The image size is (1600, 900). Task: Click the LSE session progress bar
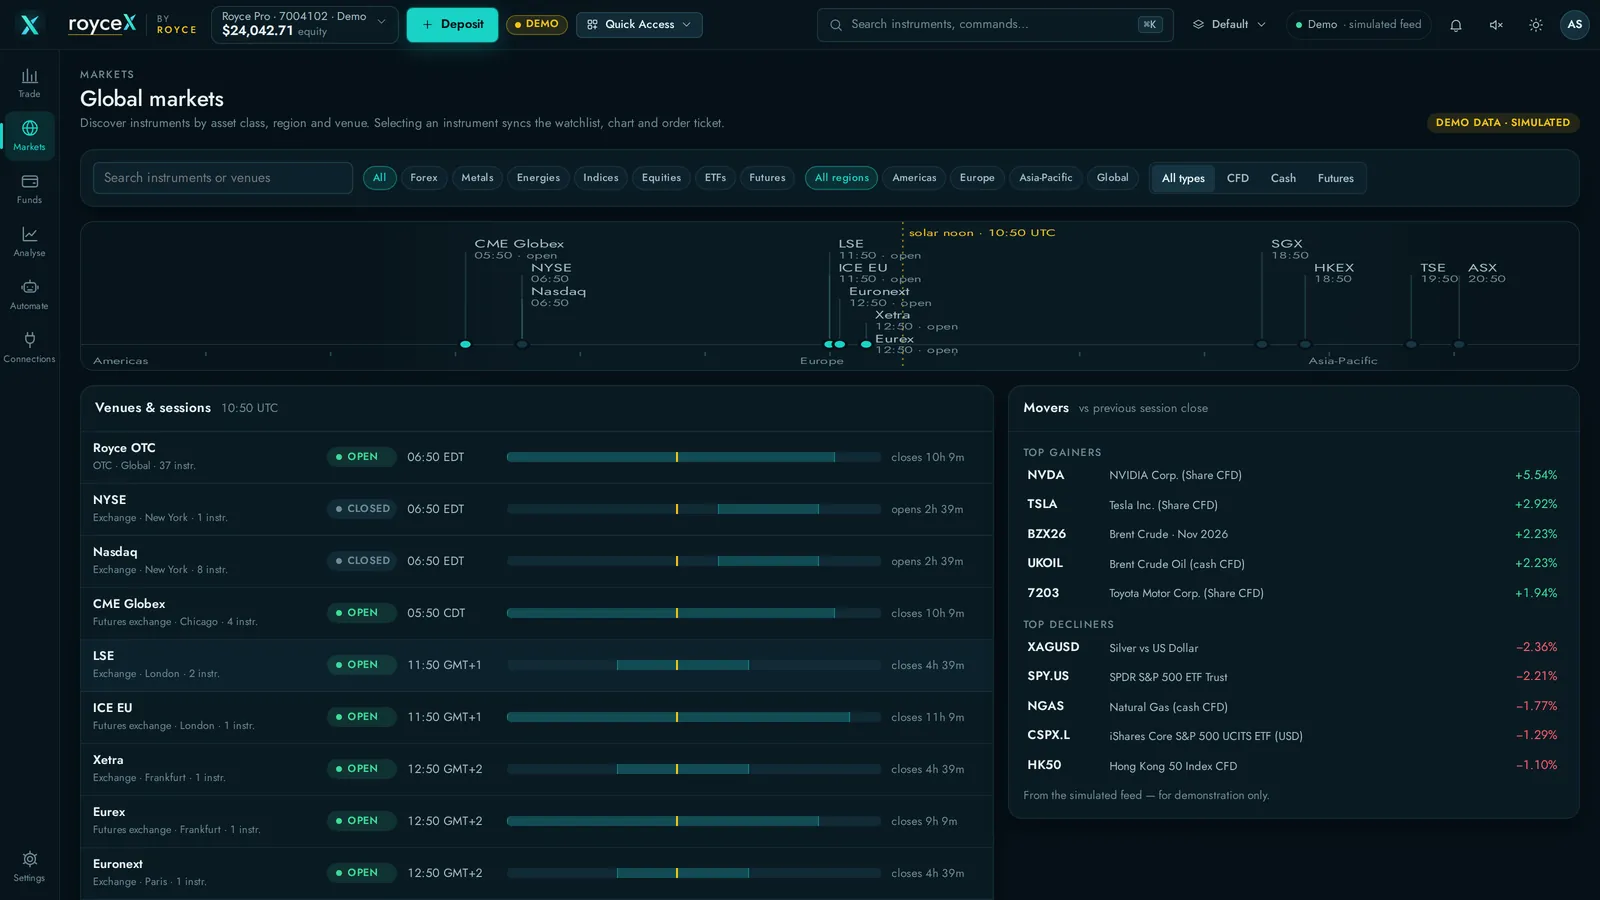[x=694, y=665]
